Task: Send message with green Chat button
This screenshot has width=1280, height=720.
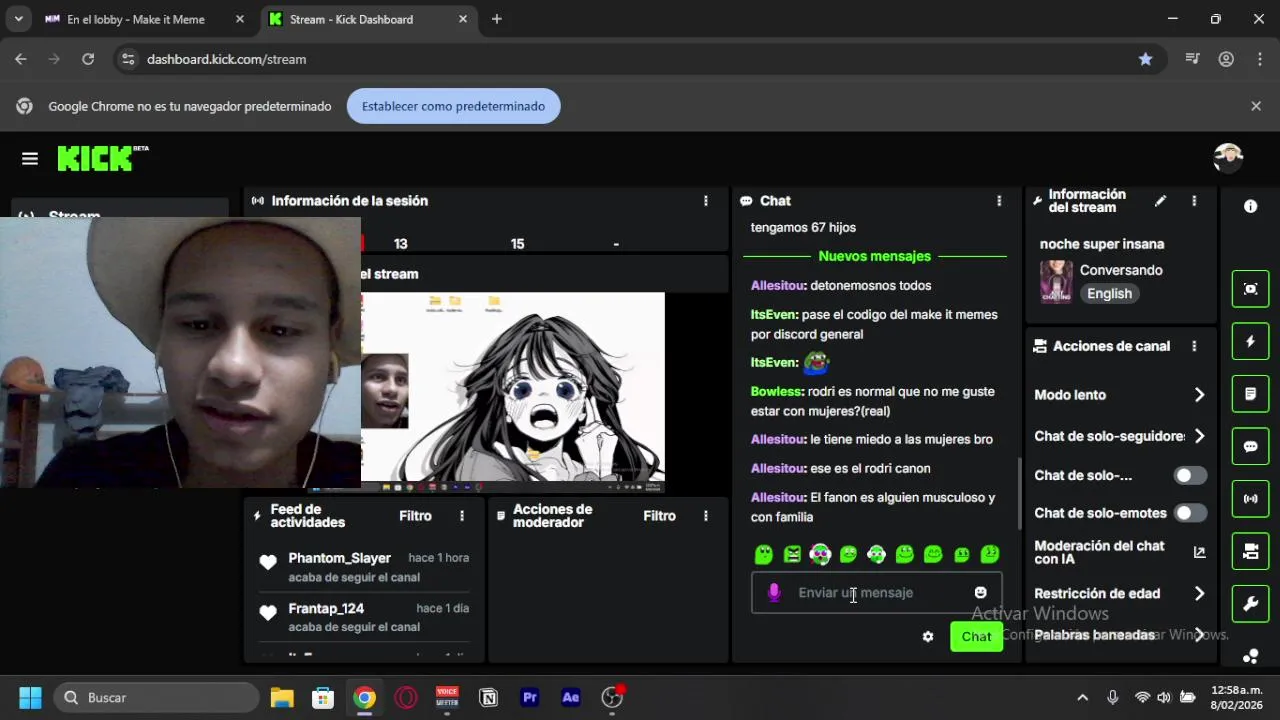Action: 976,637
